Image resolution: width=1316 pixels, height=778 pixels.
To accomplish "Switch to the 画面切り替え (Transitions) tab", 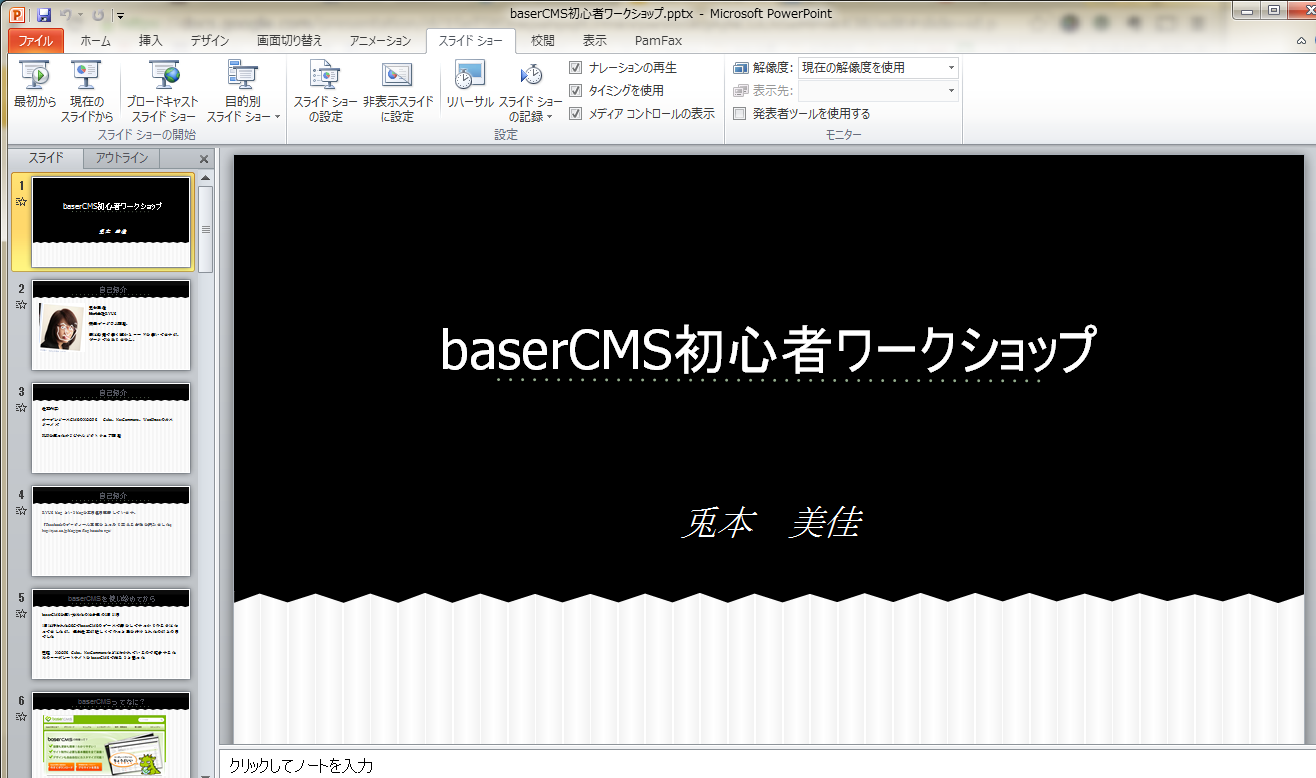I will (x=290, y=41).
